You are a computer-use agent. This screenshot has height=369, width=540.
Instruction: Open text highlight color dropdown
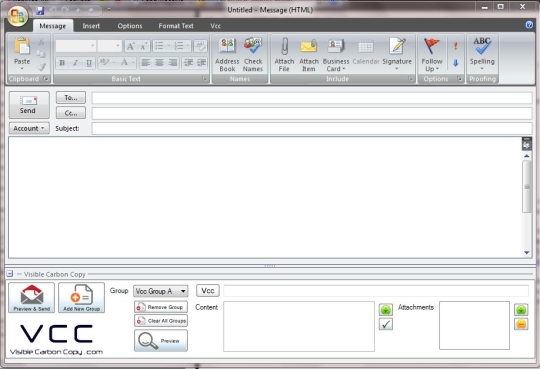pos(114,63)
